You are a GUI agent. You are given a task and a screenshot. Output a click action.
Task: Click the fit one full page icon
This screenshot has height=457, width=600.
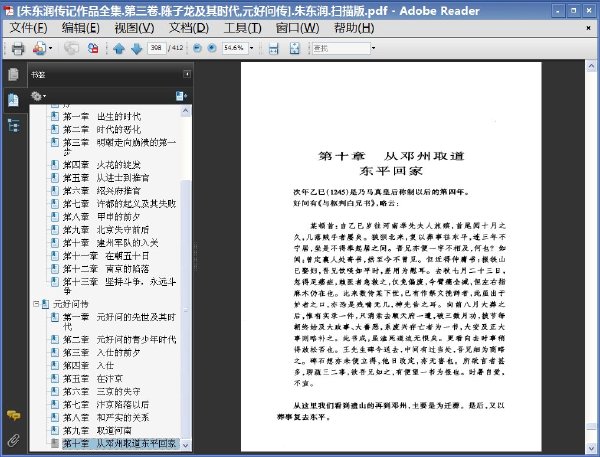pos(294,48)
